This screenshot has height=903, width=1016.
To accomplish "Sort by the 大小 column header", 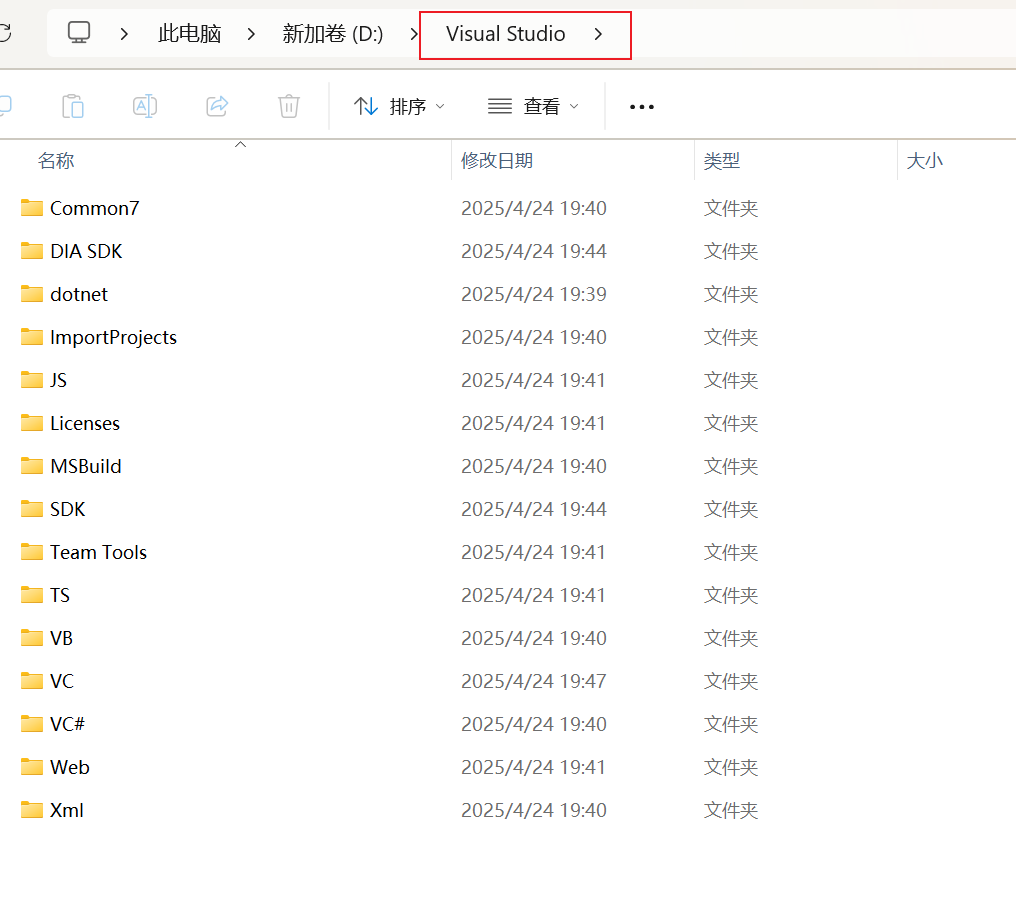I will click(x=925, y=161).
